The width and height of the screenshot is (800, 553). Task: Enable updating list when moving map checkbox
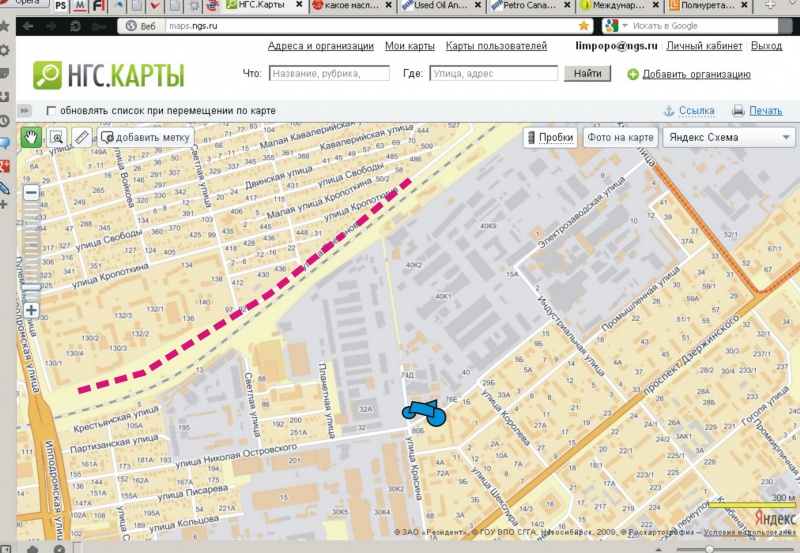tap(51, 111)
